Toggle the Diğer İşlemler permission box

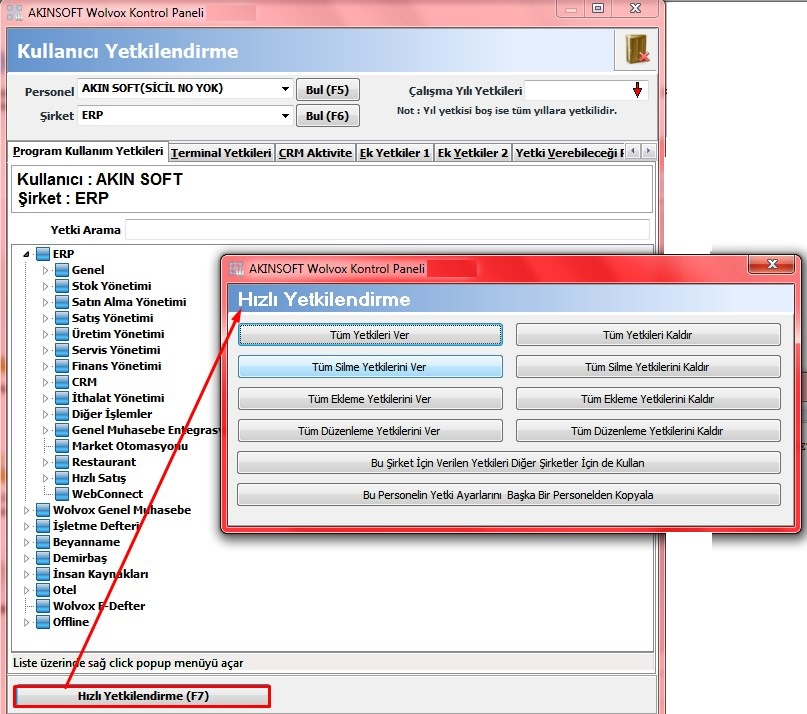click(62, 414)
